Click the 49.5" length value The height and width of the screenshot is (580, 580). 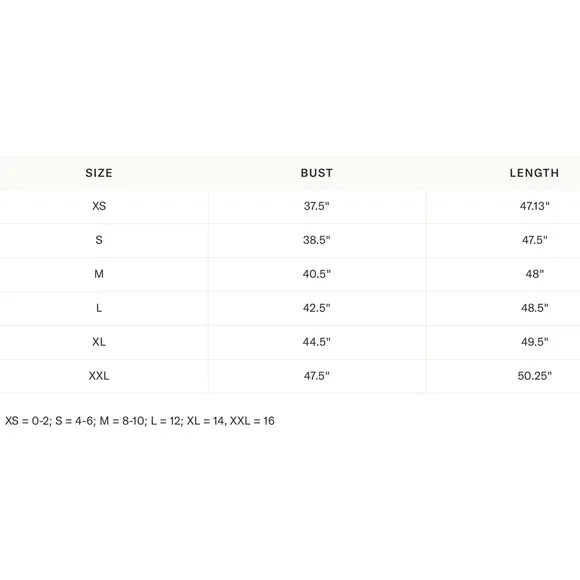click(x=535, y=342)
